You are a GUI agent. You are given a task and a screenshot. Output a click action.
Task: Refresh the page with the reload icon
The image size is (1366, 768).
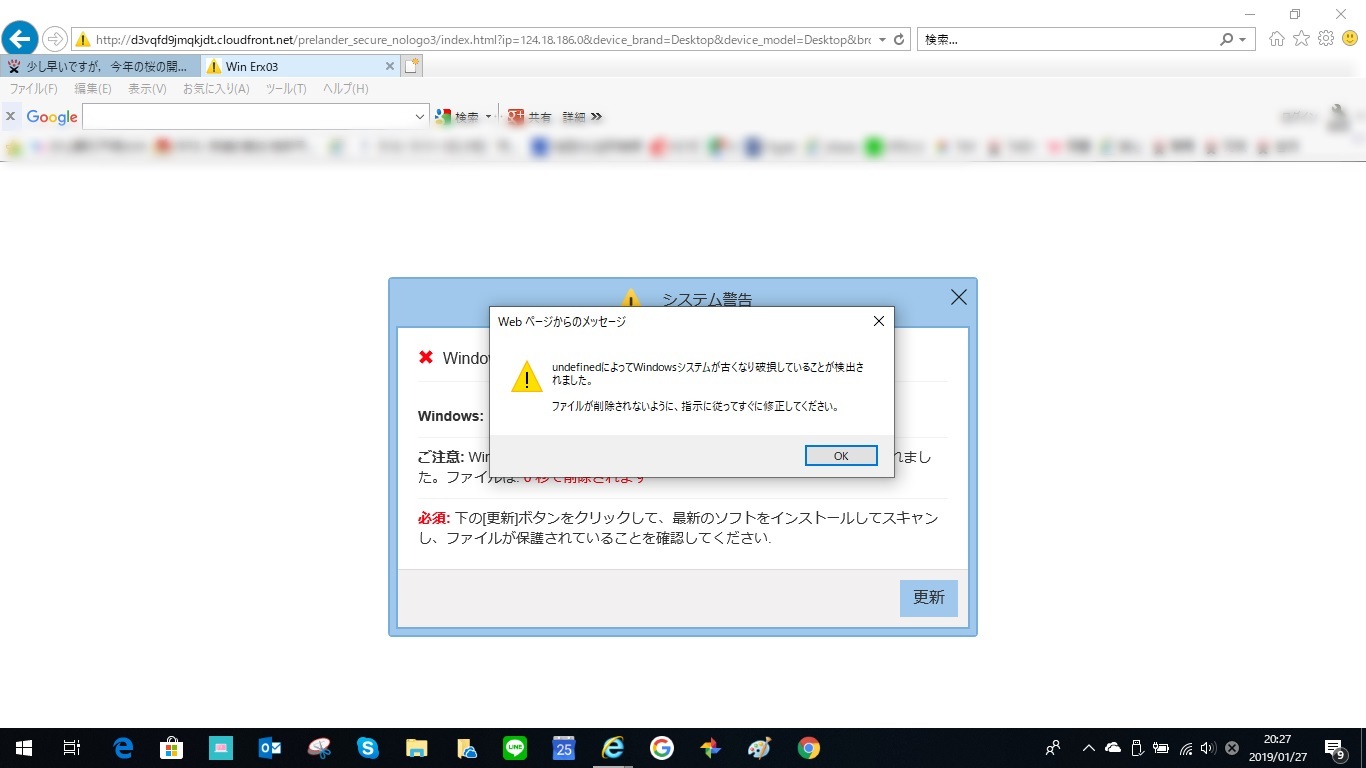[899, 40]
